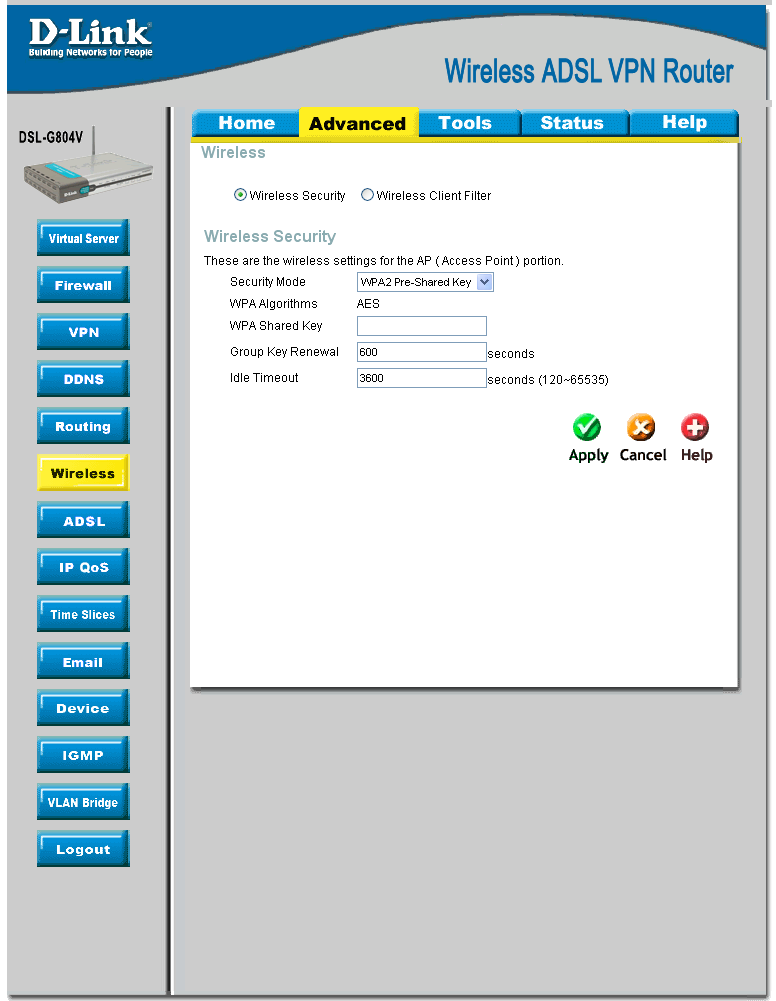Click the 'seconds (120~65535)' hint text
The image size is (776, 1001).
tap(548, 380)
